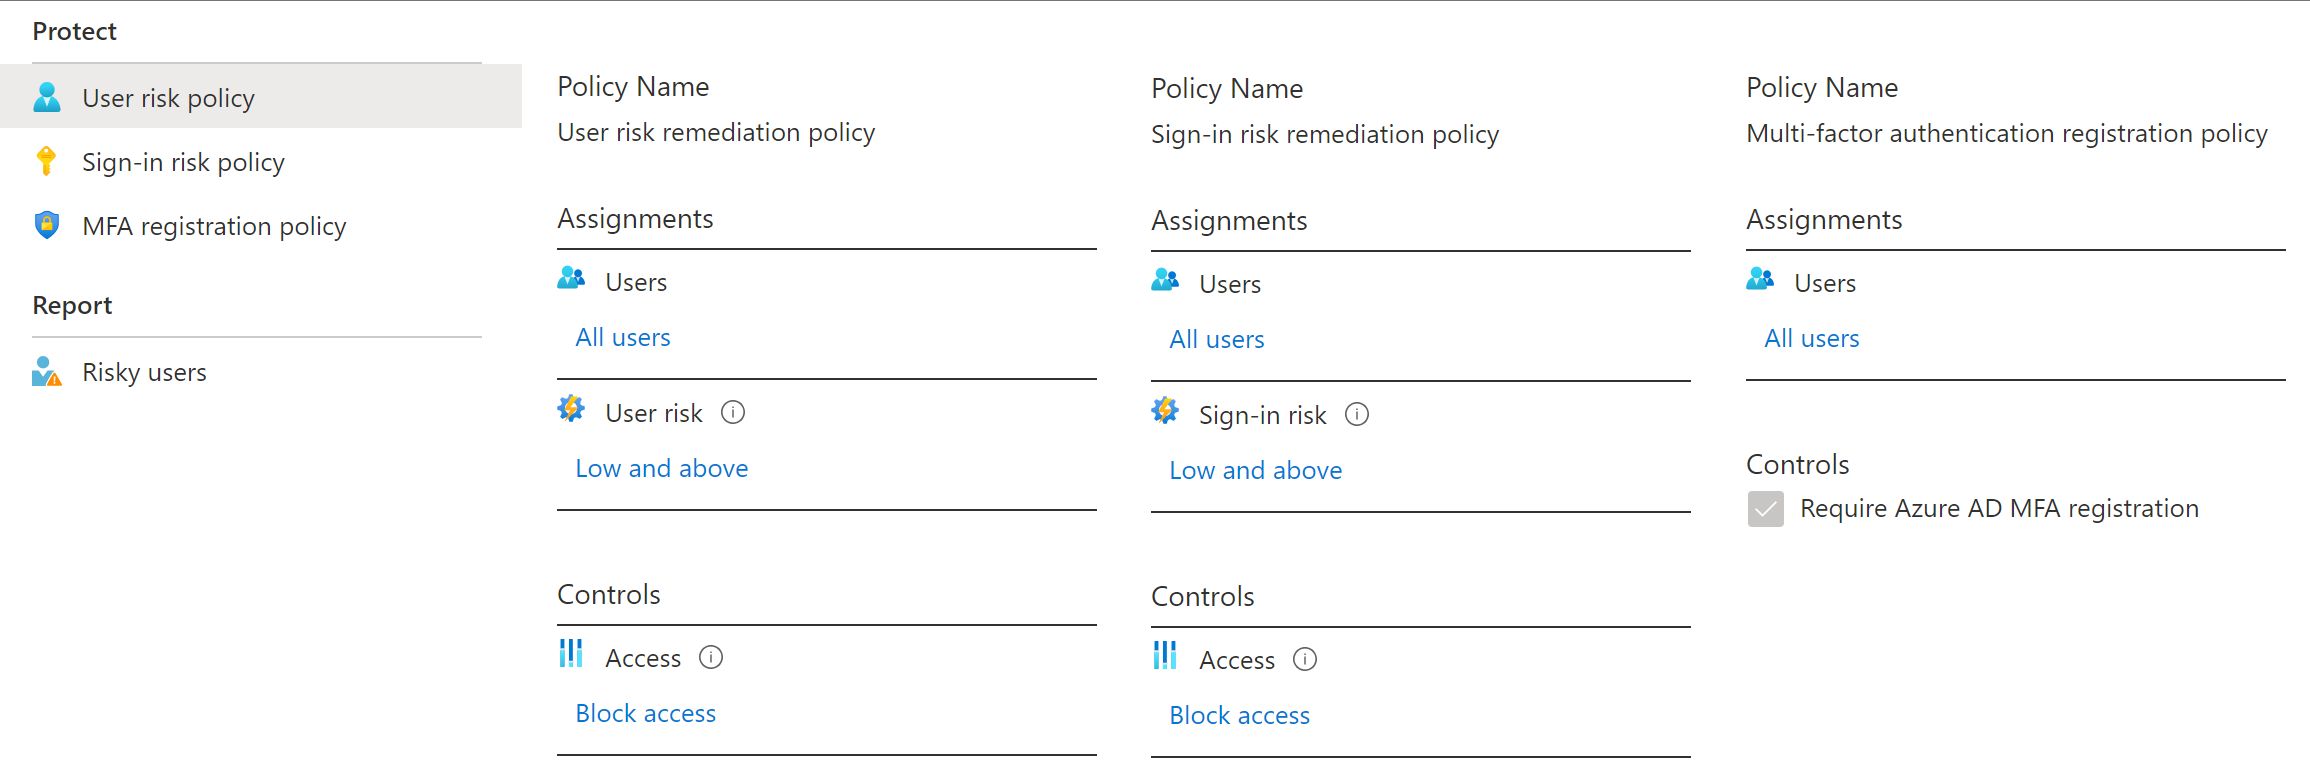Click the User risk policy person icon
The width and height of the screenshot is (2310, 781).
tap(47, 98)
